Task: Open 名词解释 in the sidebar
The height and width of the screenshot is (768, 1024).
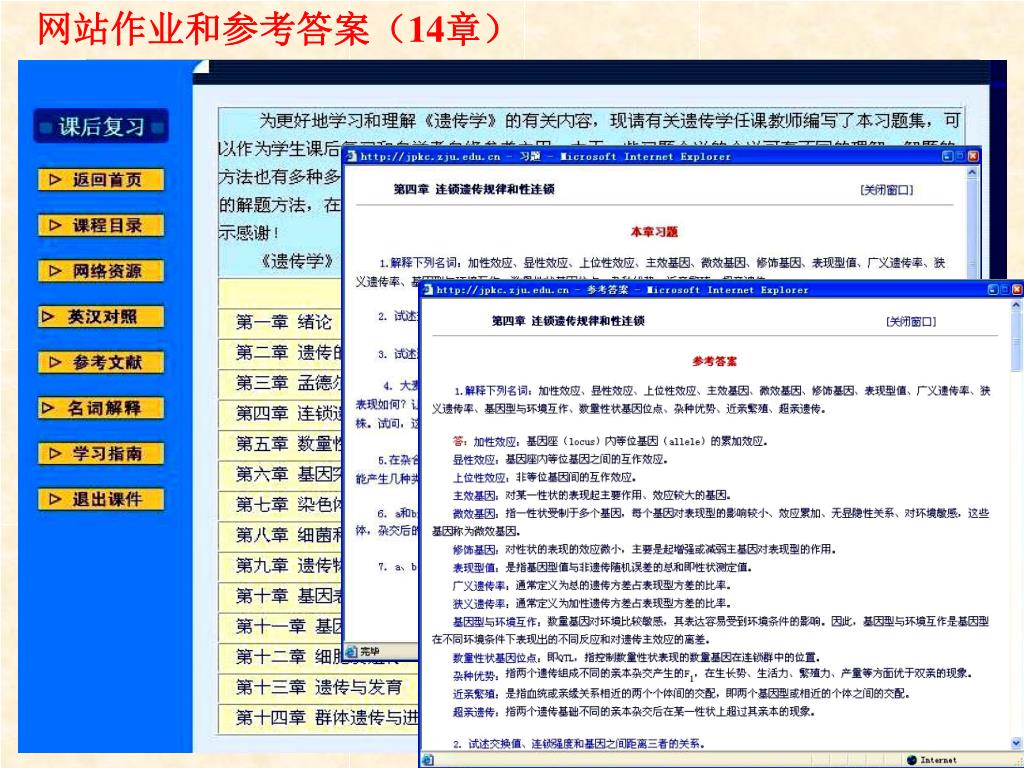Action: [x=101, y=408]
